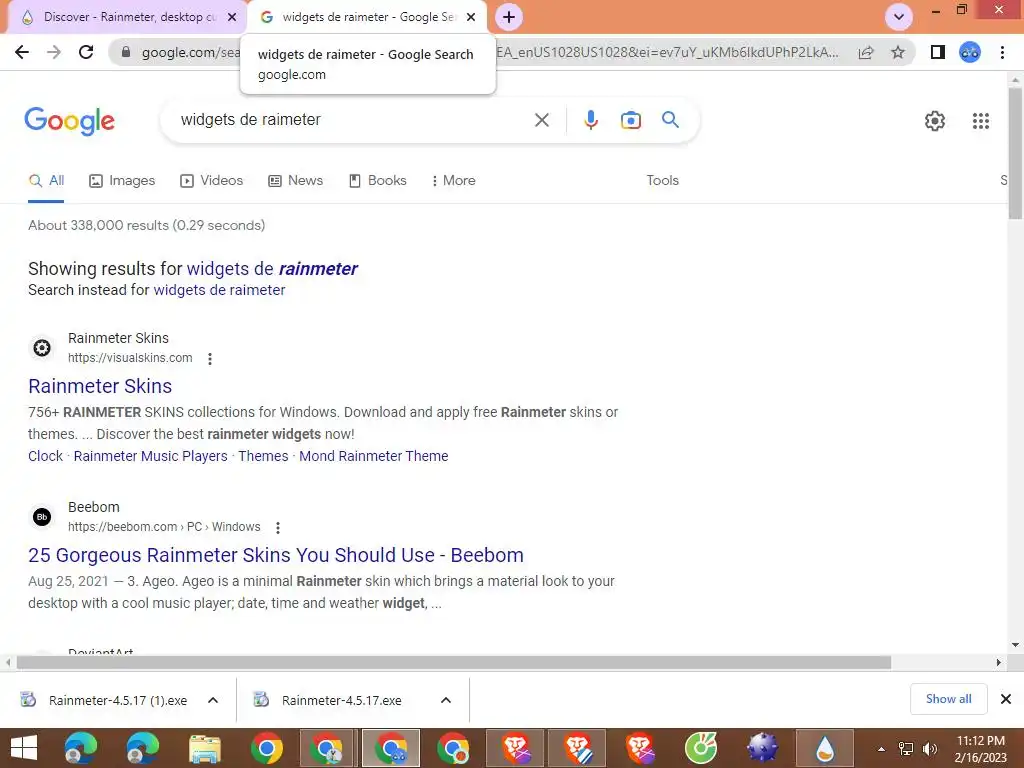Reload the current page
The height and width of the screenshot is (768, 1024).
pyautogui.click(x=86, y=52)
